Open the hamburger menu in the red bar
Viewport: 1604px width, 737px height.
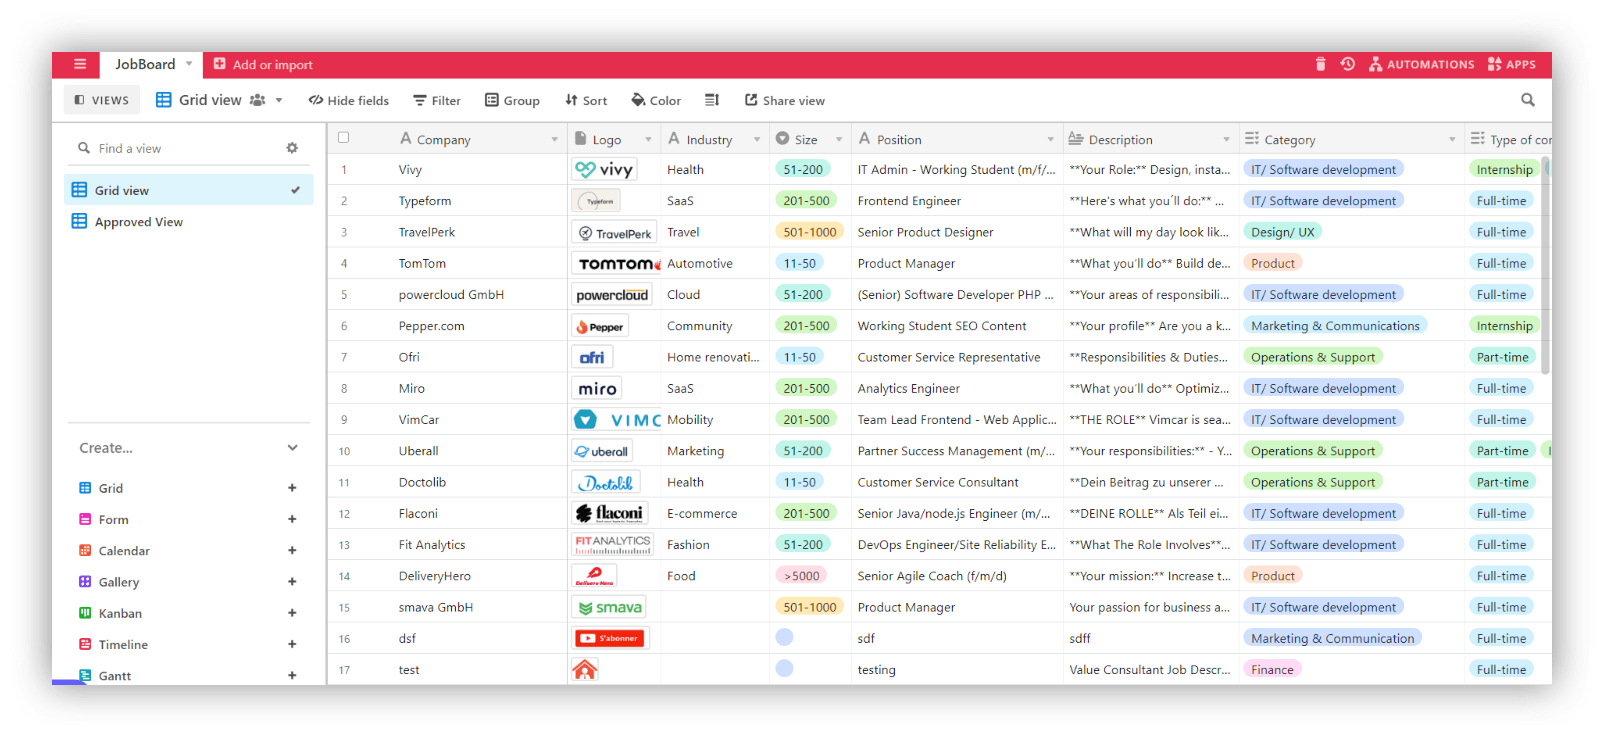(x=80, y=64)
